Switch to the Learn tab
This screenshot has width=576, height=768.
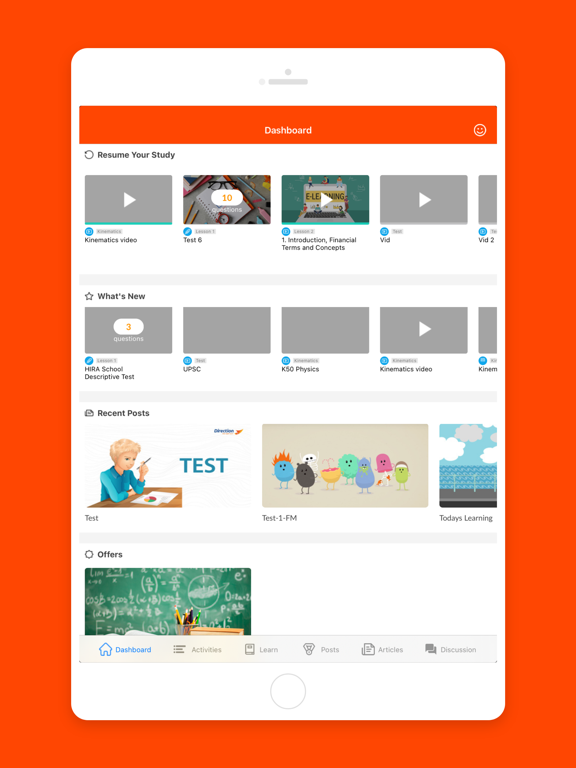261,649
